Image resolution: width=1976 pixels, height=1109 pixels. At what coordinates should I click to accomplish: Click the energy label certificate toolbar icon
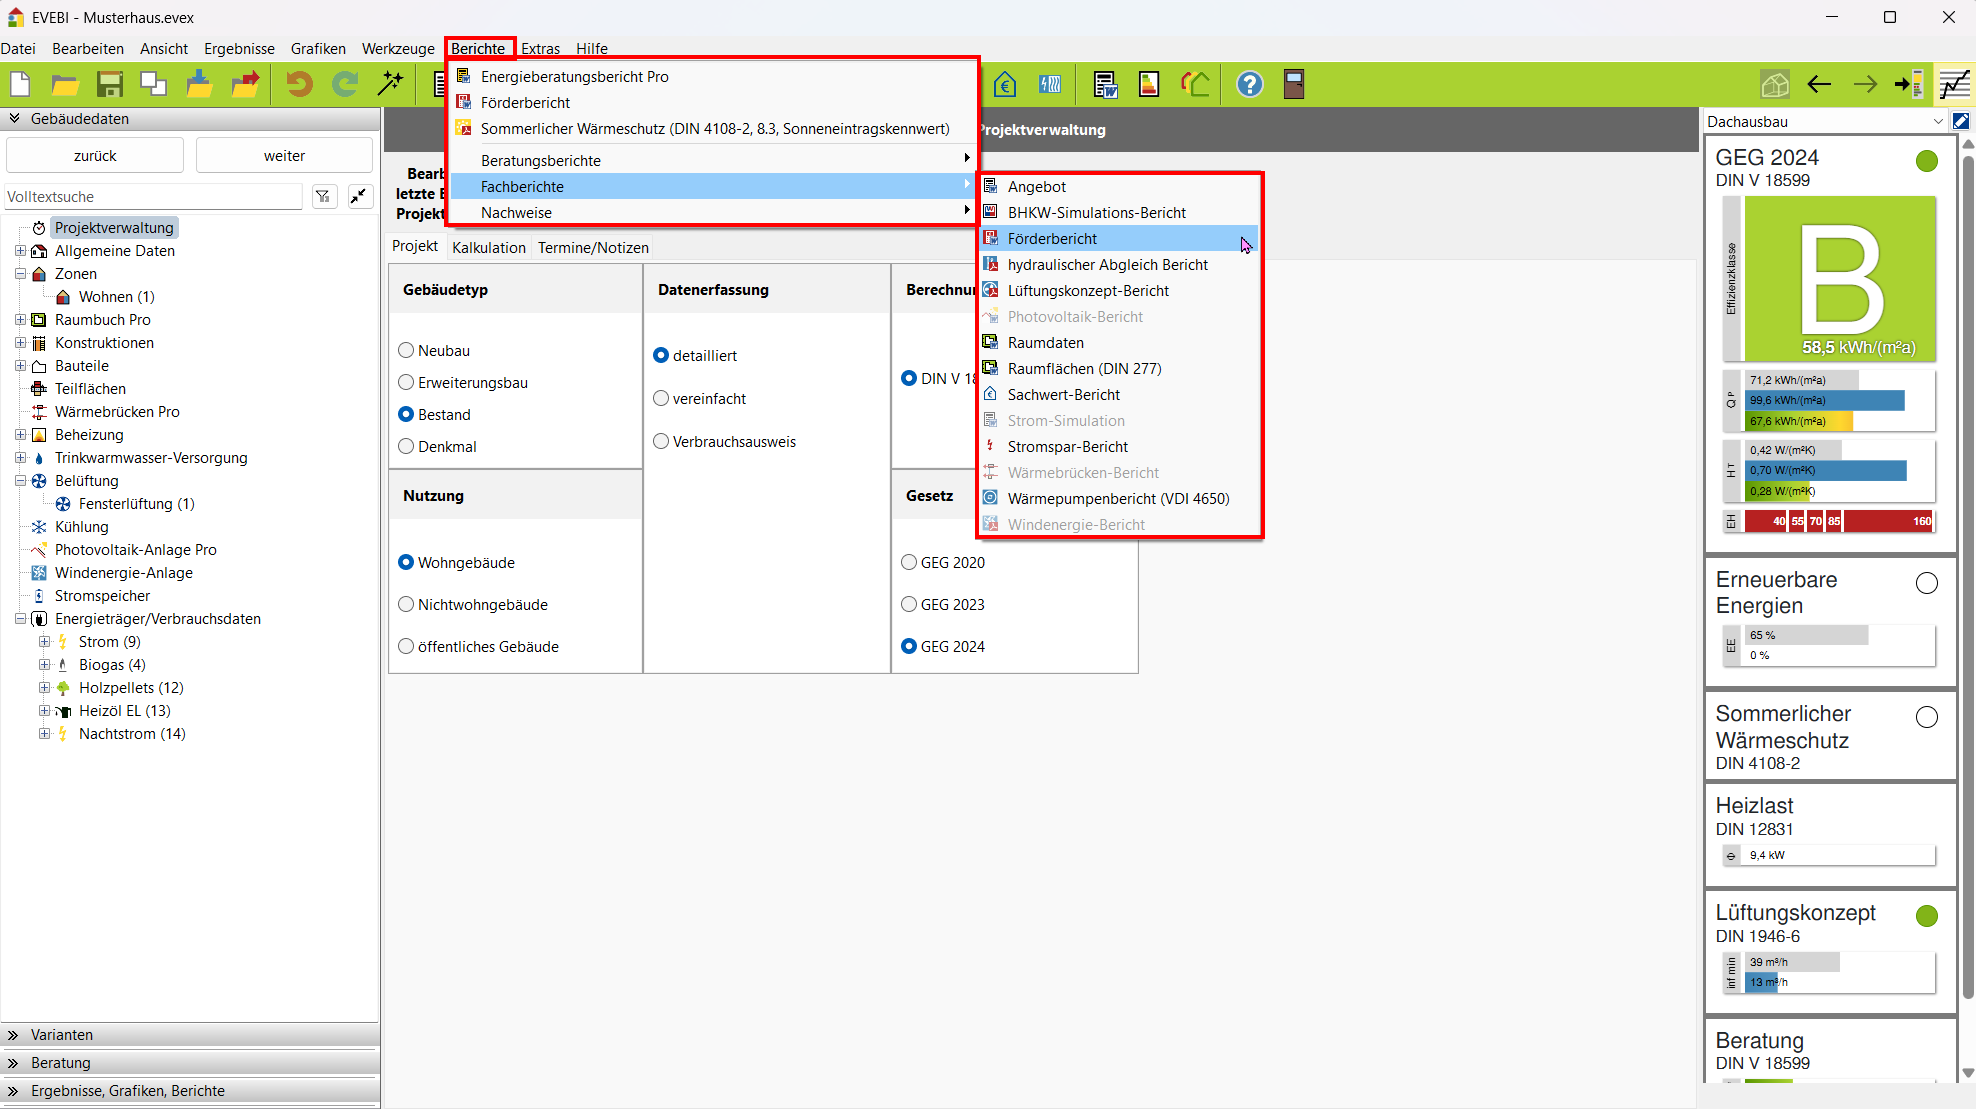[1149, 85]
